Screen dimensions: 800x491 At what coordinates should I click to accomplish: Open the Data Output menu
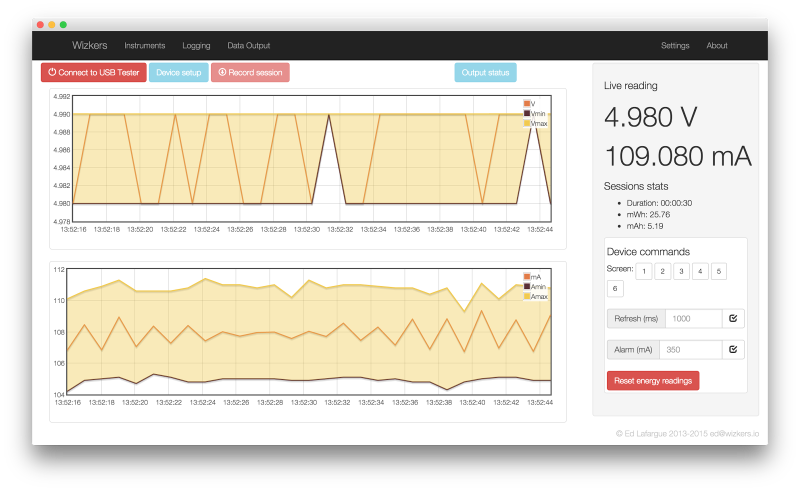[x=248, y=45]
